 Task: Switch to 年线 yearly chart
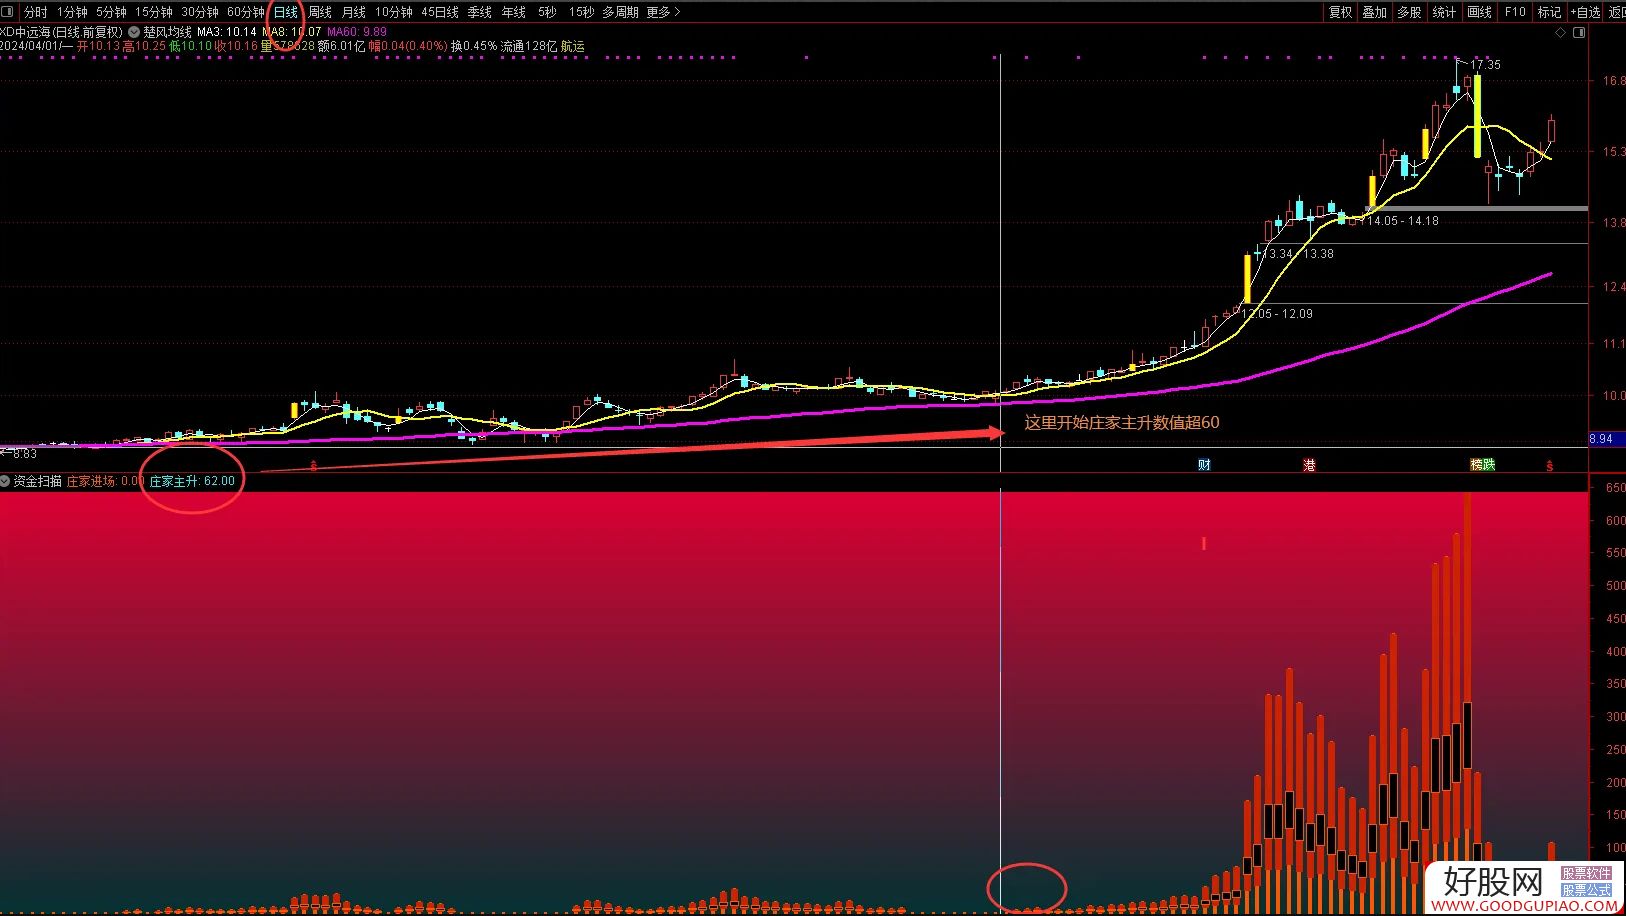tap(514, 12)
